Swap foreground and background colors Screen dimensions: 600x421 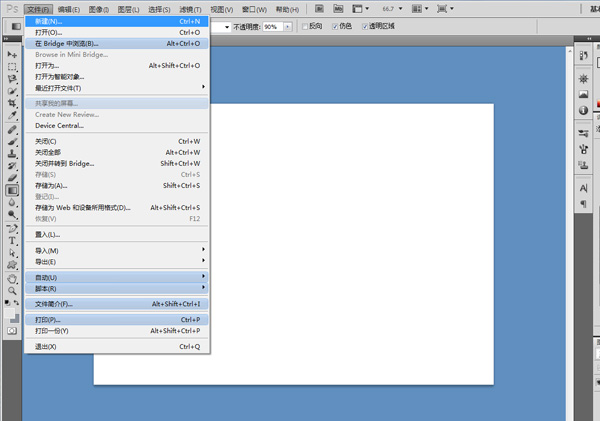click(x=16, y=302)
